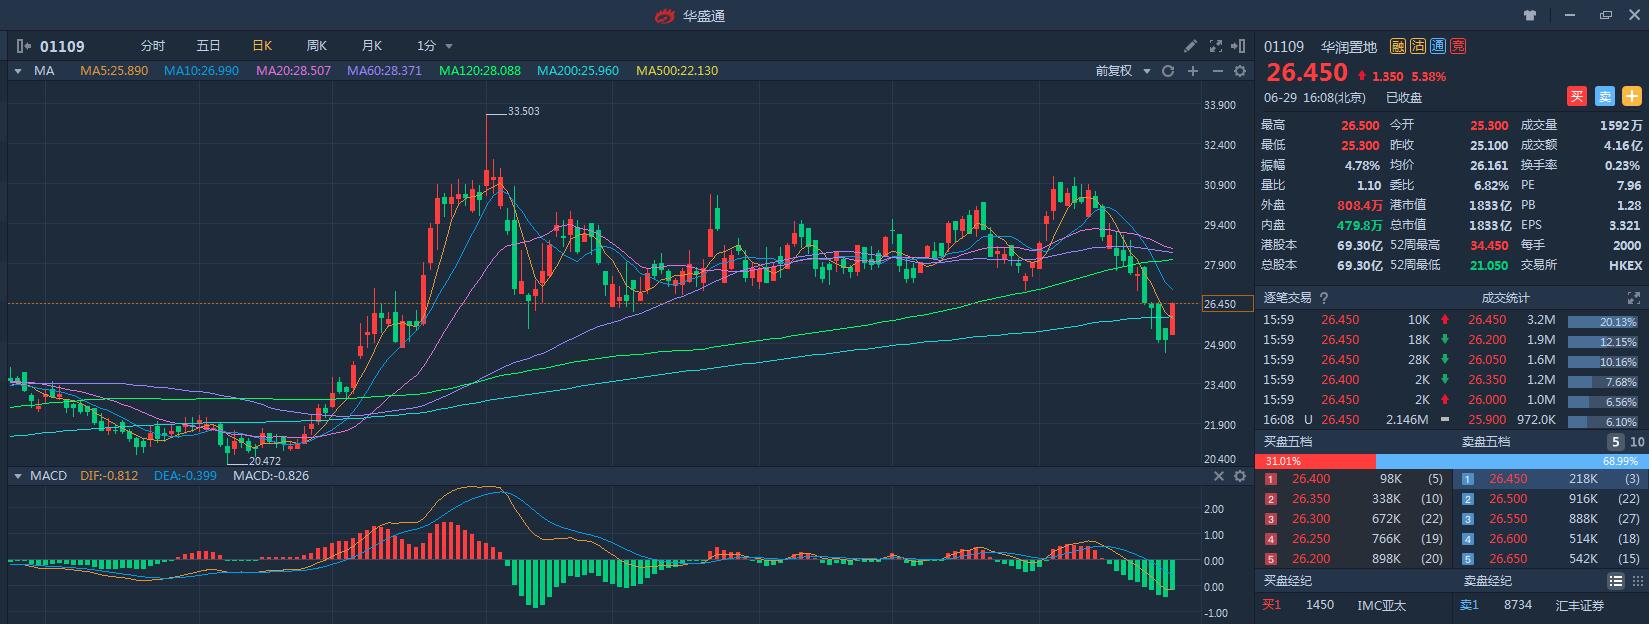Switch order book depth to 10 levels

coord(1637,442)
